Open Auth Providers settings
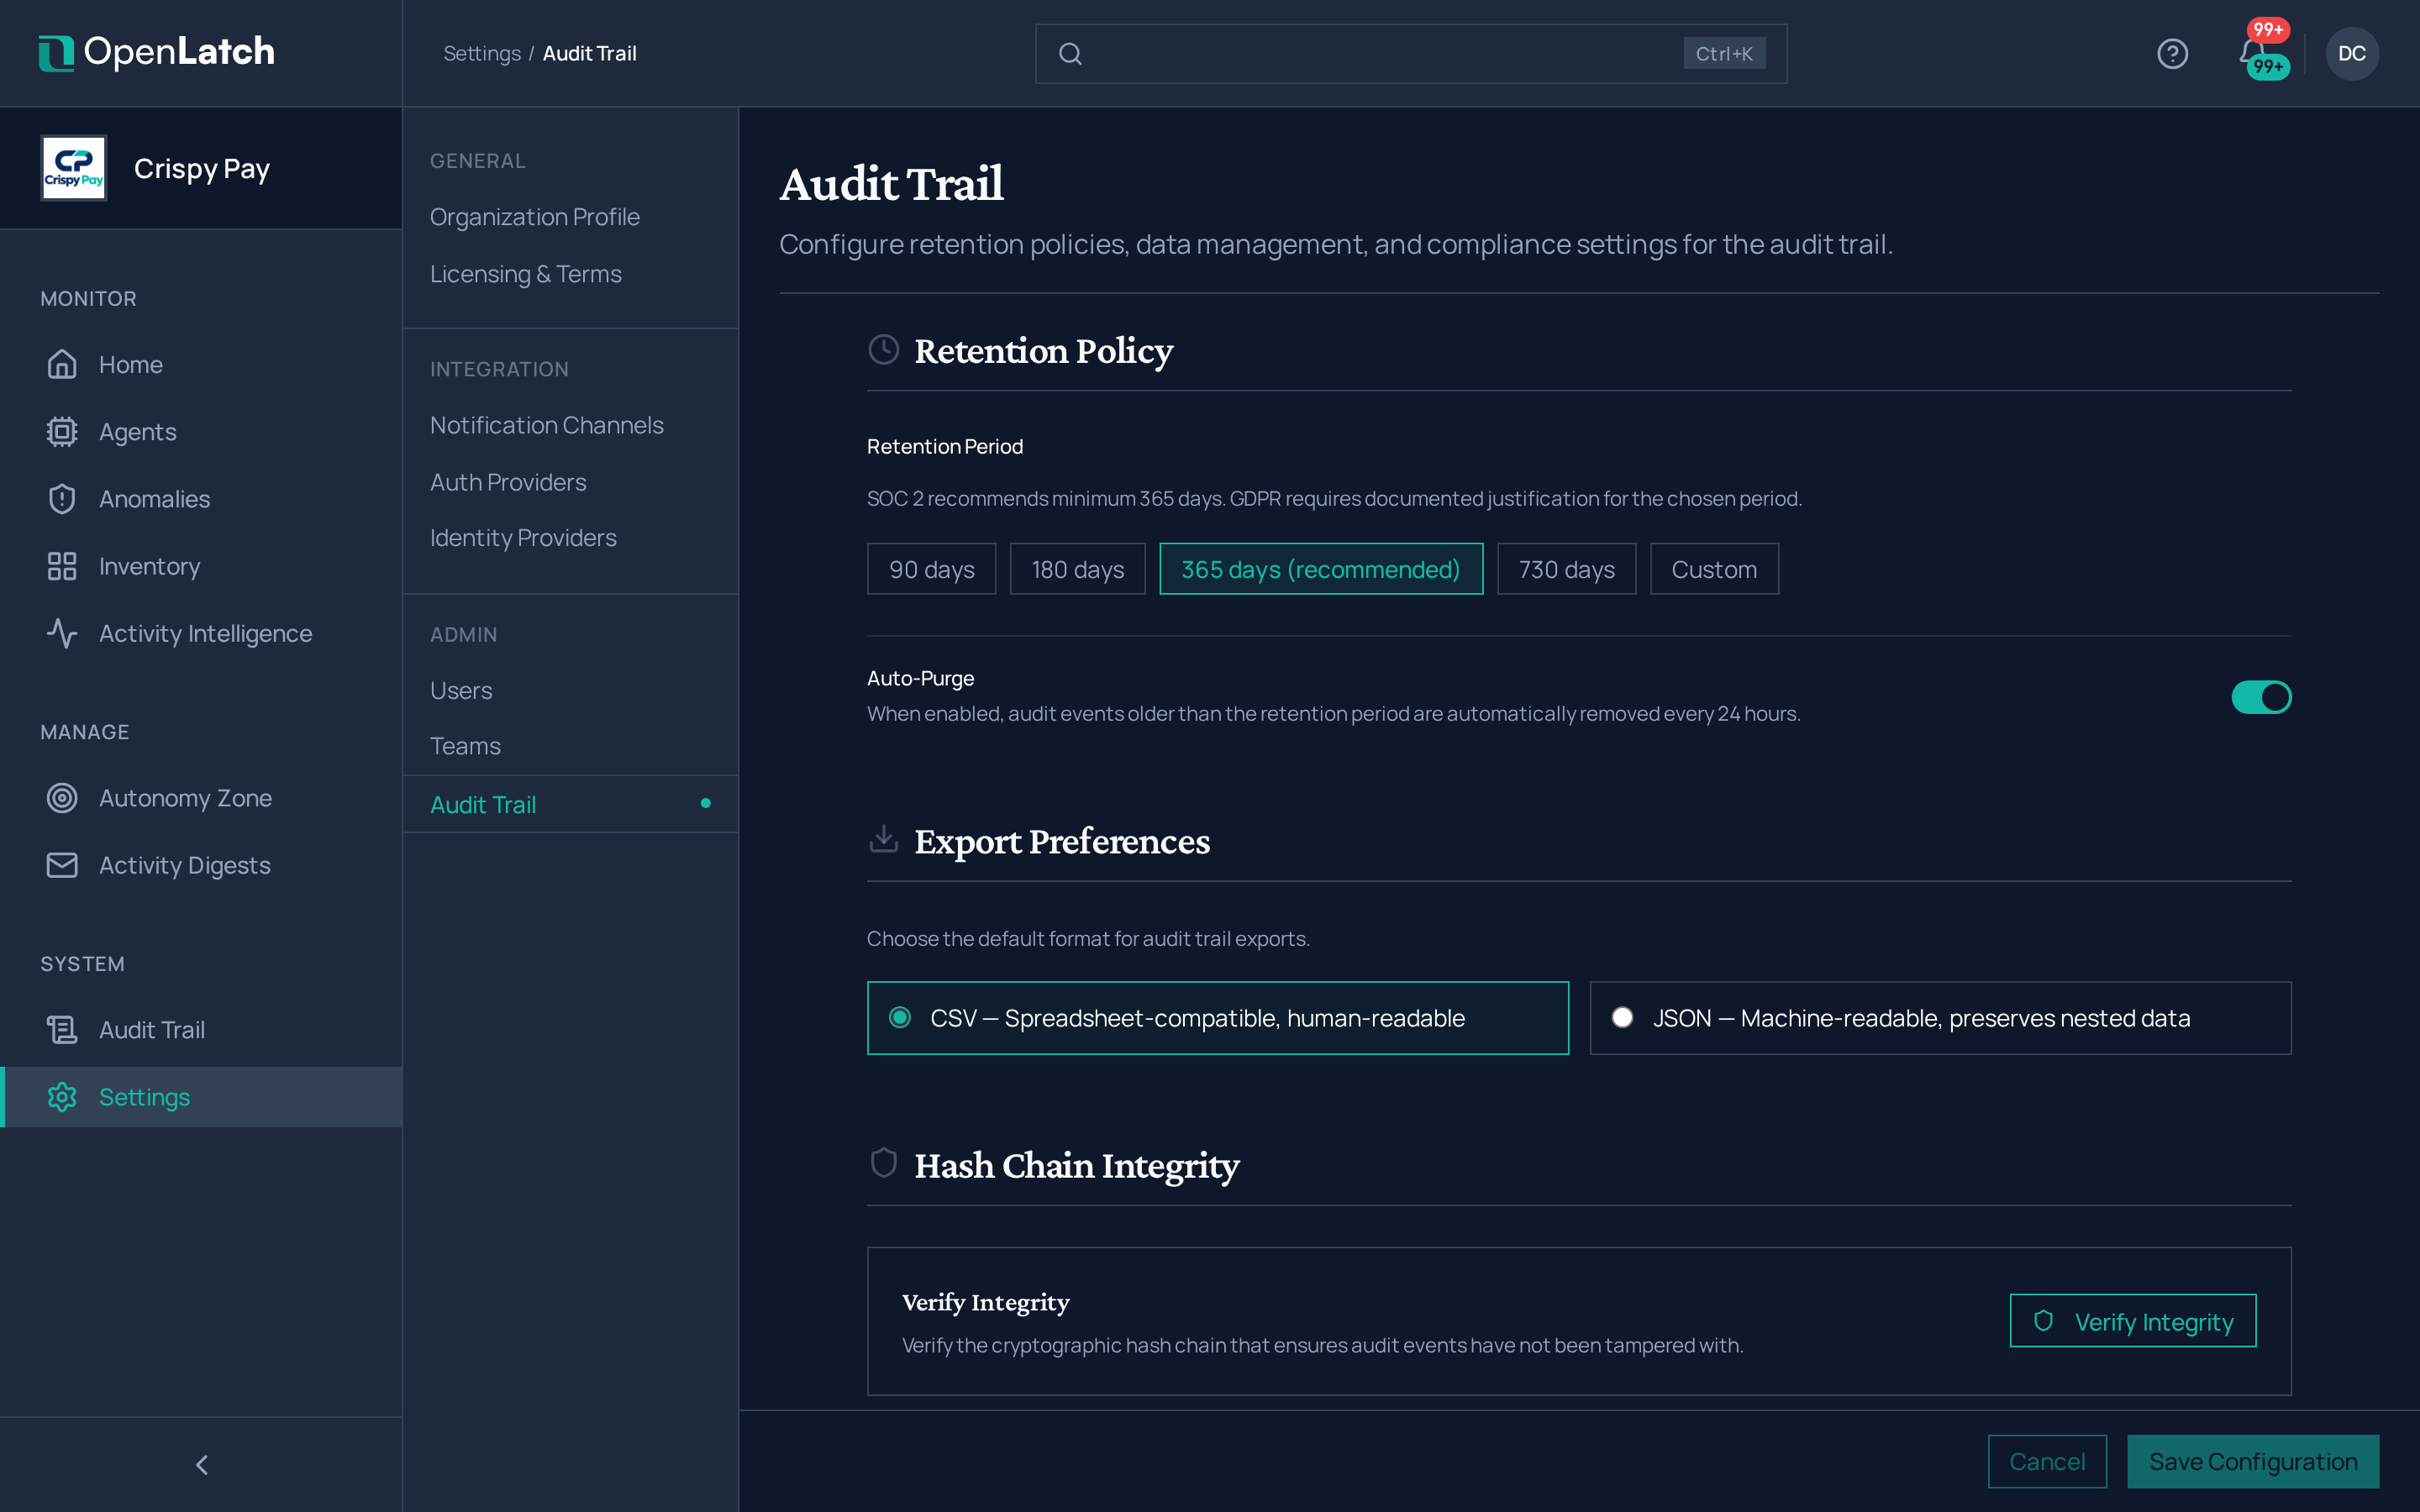The height and width of the screenshot is (1512, 2420). pyautogui.click(x=508, y=482)
